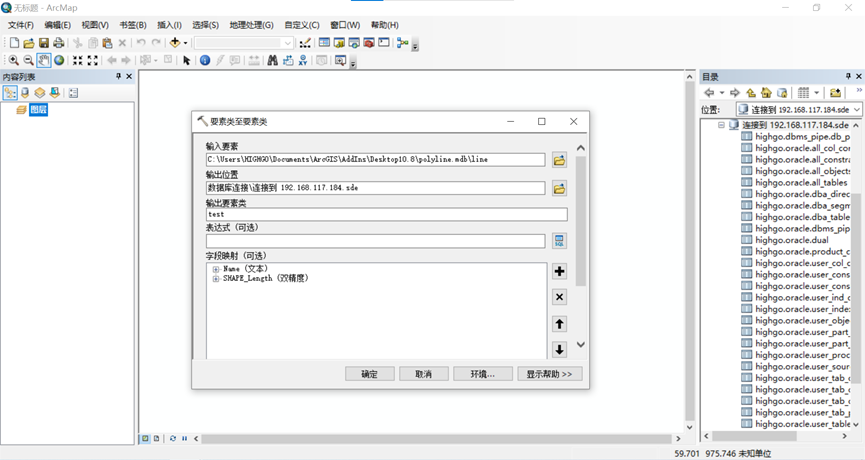Open the Catalog window toolbar icon

[x=339, y=43]
